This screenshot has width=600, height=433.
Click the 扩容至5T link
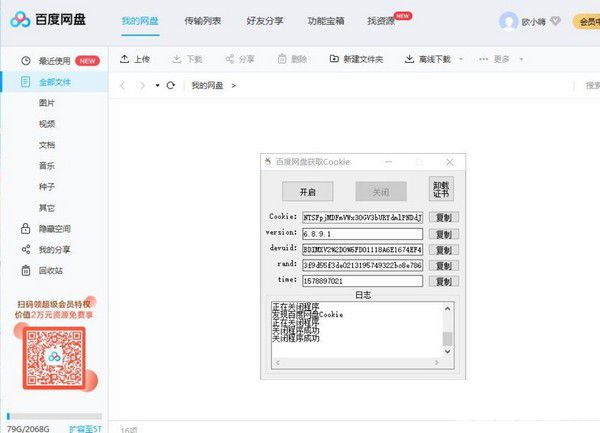coord(85,428)
